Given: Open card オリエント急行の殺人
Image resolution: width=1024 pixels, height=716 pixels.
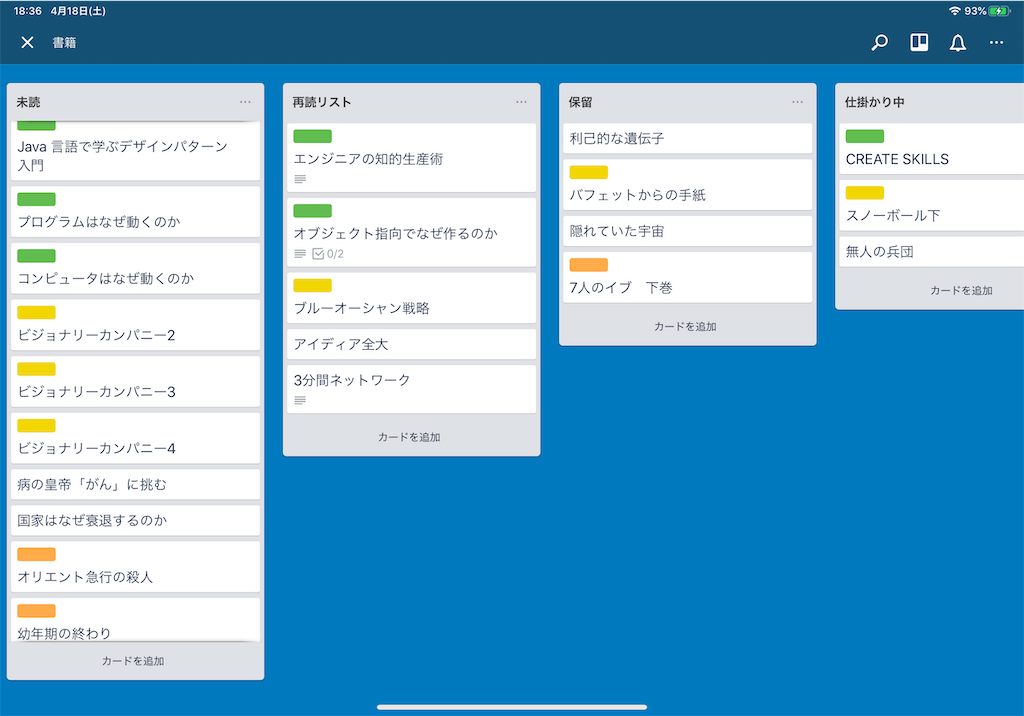Looking at the screenshot, I should point(135,567).
